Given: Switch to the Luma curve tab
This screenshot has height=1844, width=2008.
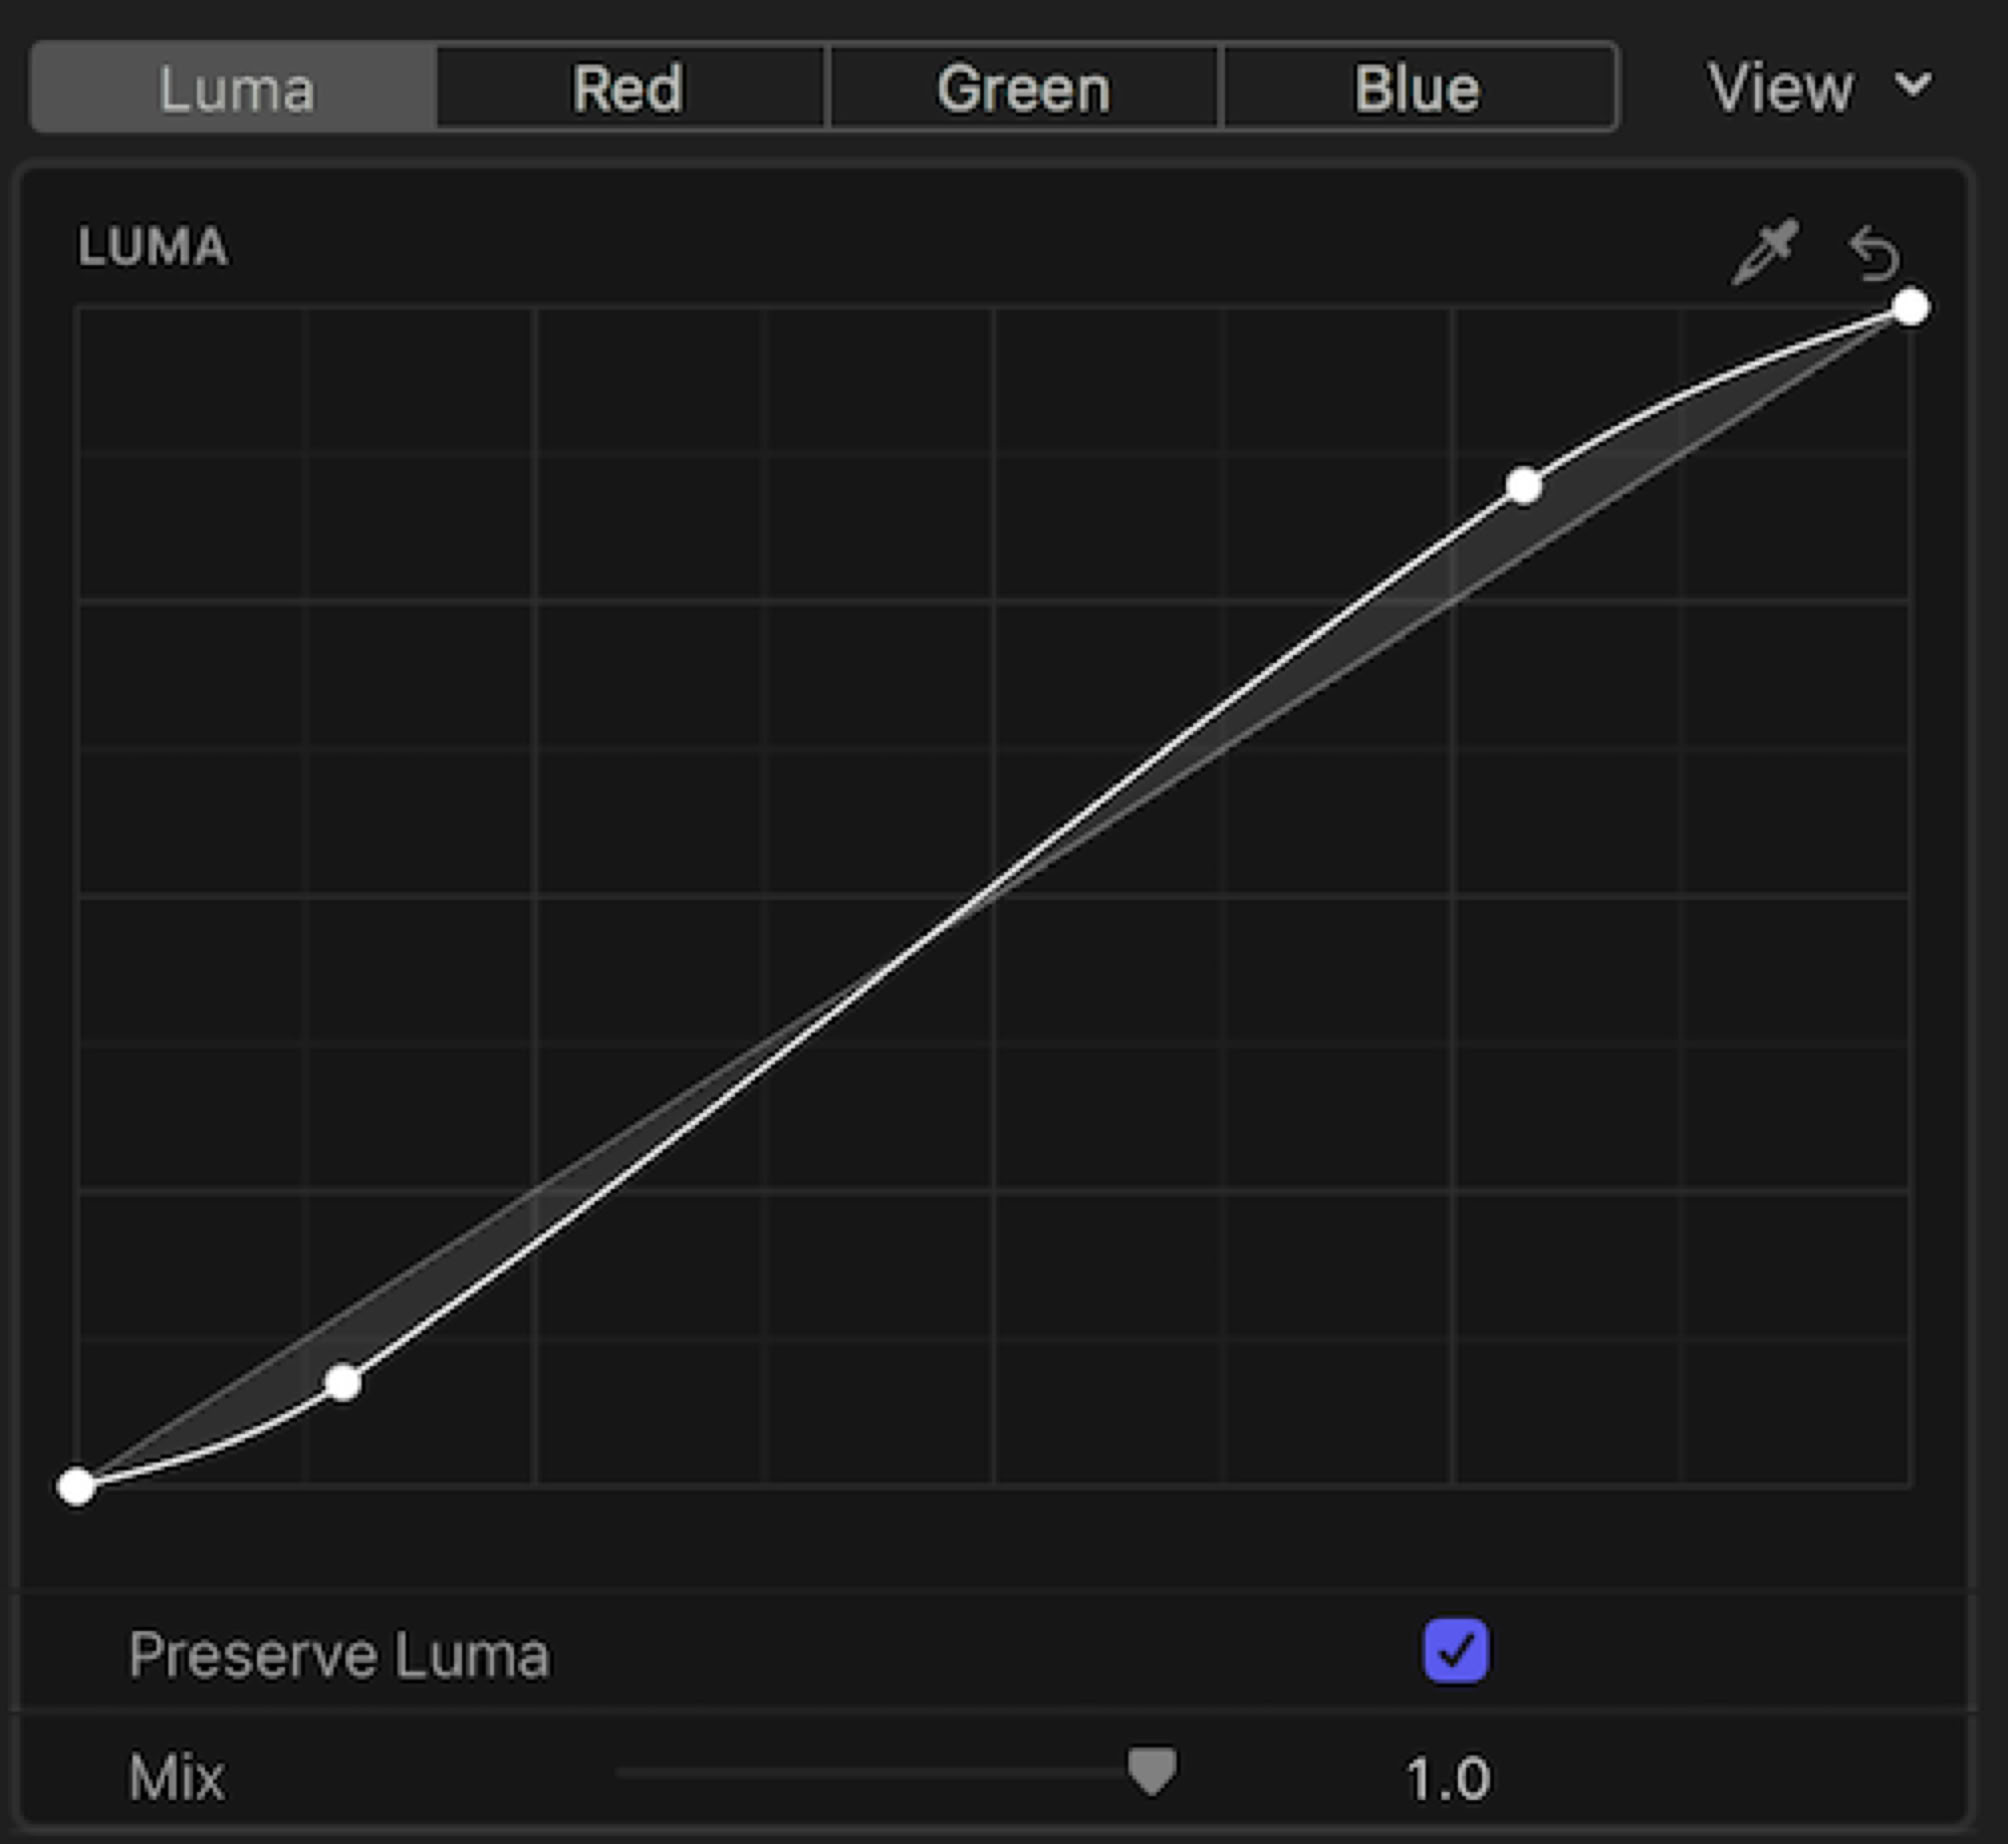Looking at the screenshot, I should (236, 88).
